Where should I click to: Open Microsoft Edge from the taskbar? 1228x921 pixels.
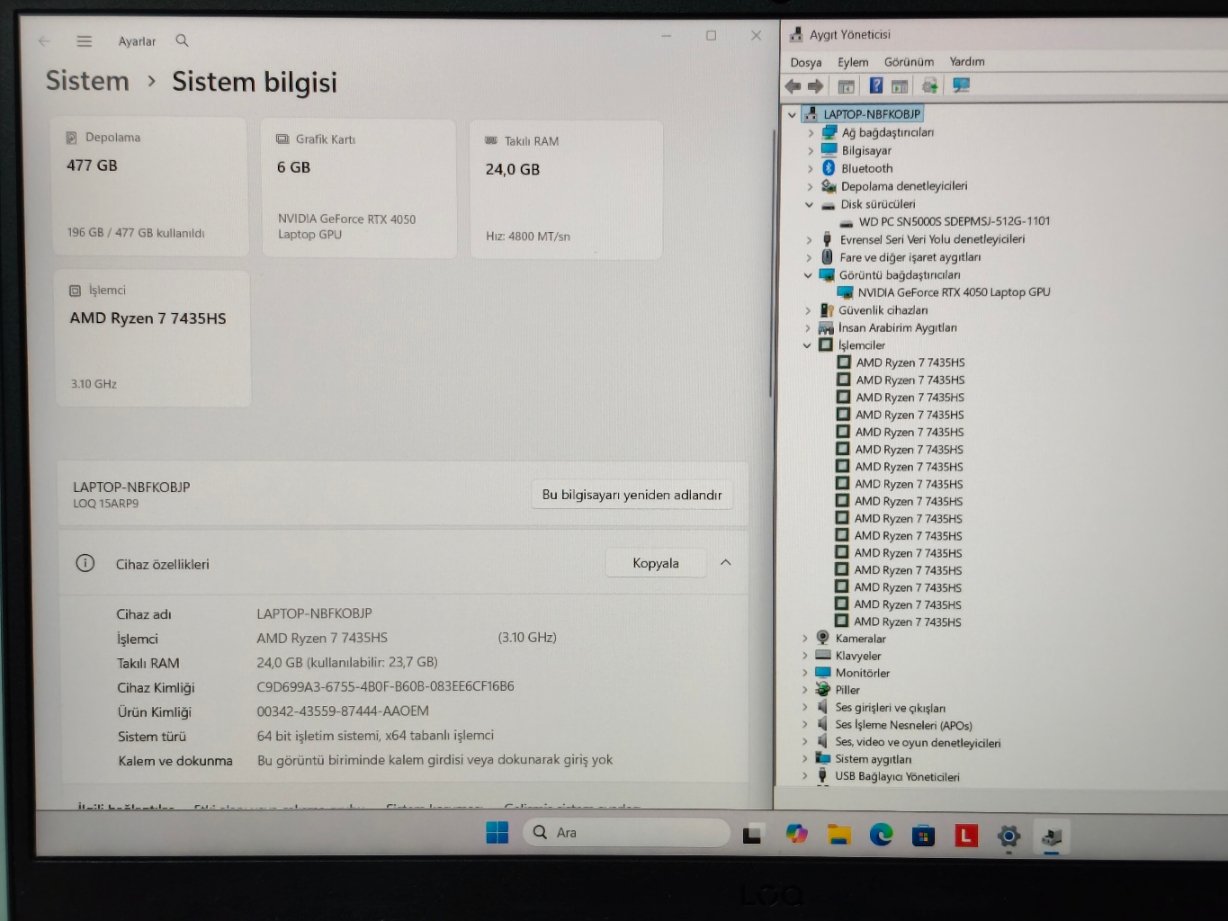pyautogui.click(x=881, y=834)
